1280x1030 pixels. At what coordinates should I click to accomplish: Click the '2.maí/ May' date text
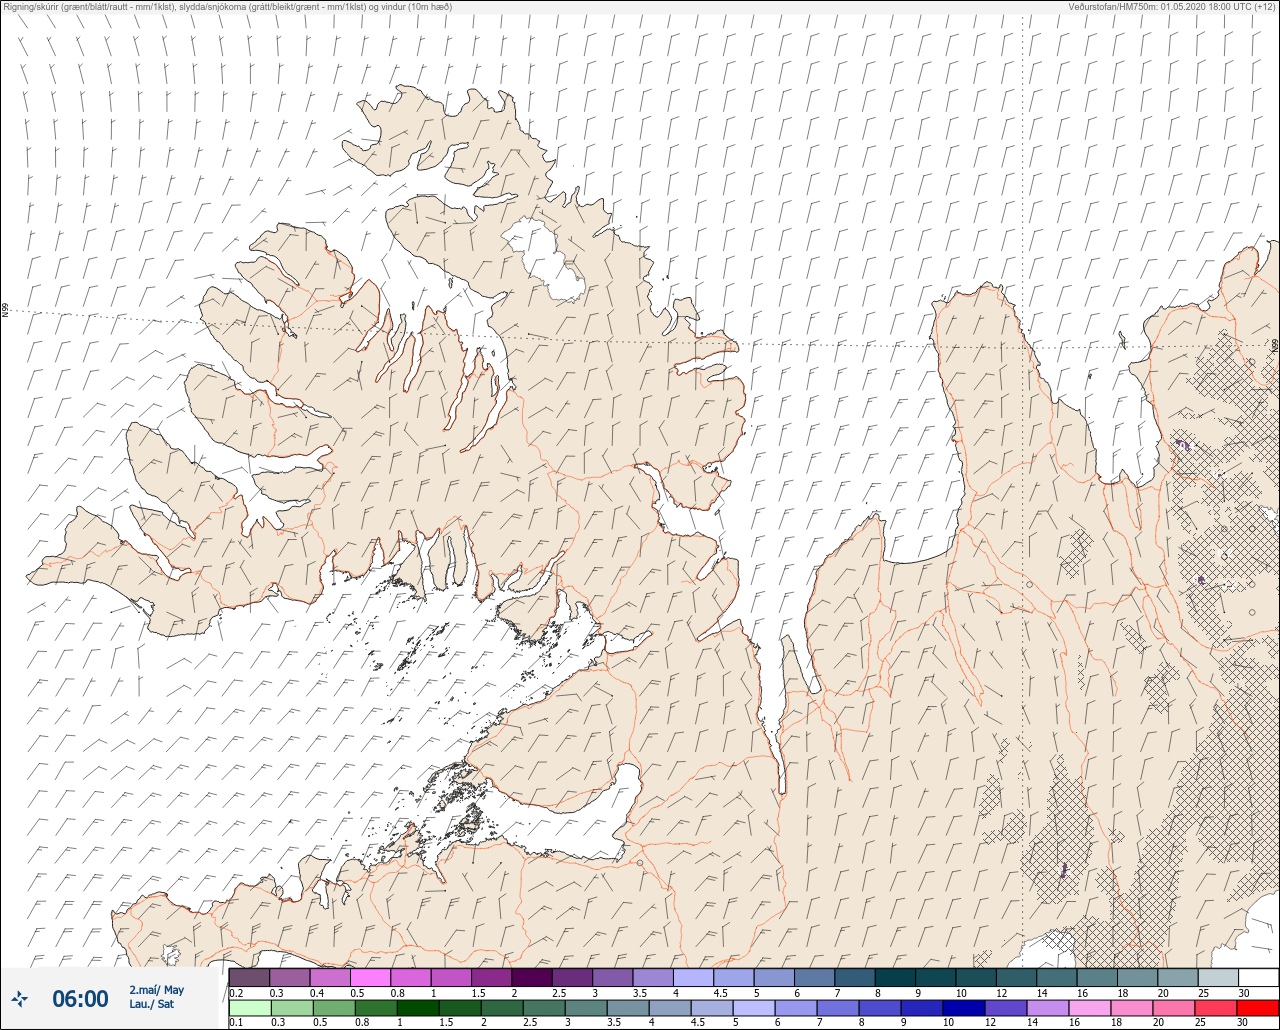(x=156, y=990)
